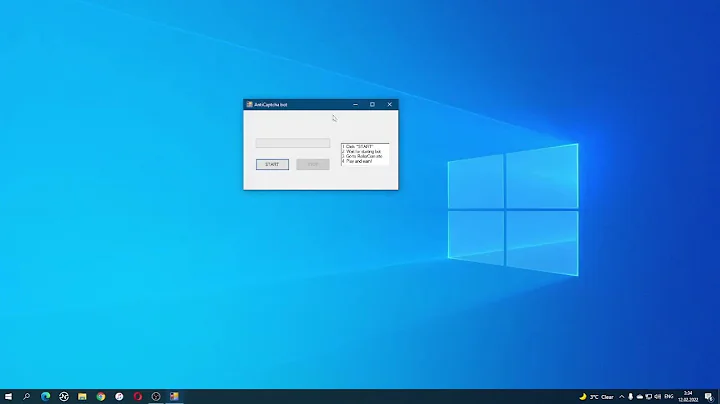
Task: Launch Microsoft Edge from taskbar
Action: [x=45, y=396]
